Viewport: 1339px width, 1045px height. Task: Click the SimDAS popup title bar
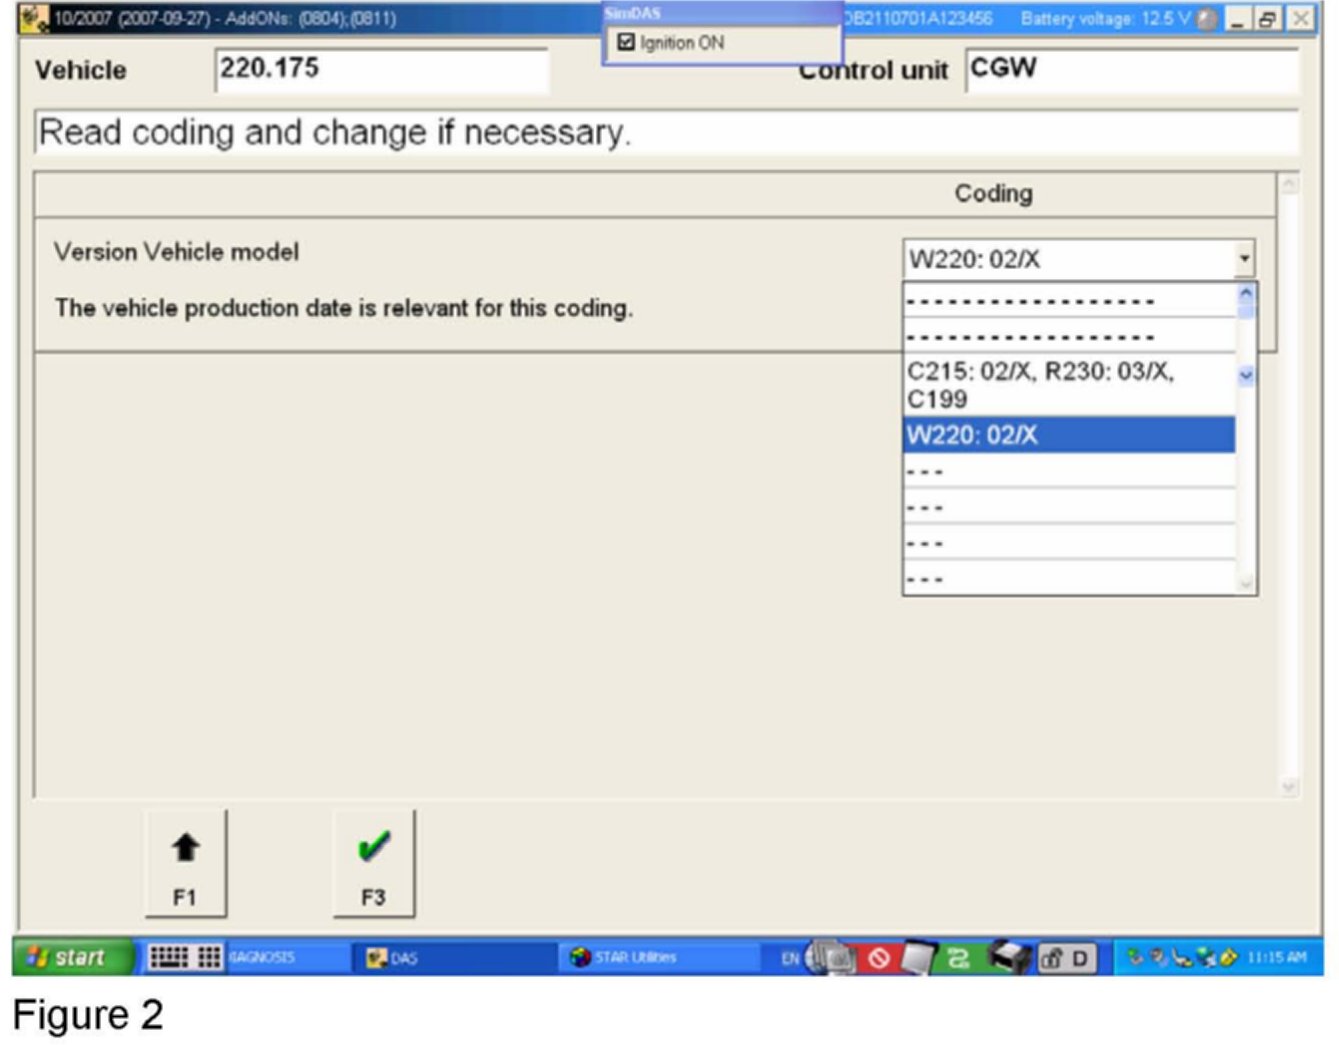(x=722, y=13)
